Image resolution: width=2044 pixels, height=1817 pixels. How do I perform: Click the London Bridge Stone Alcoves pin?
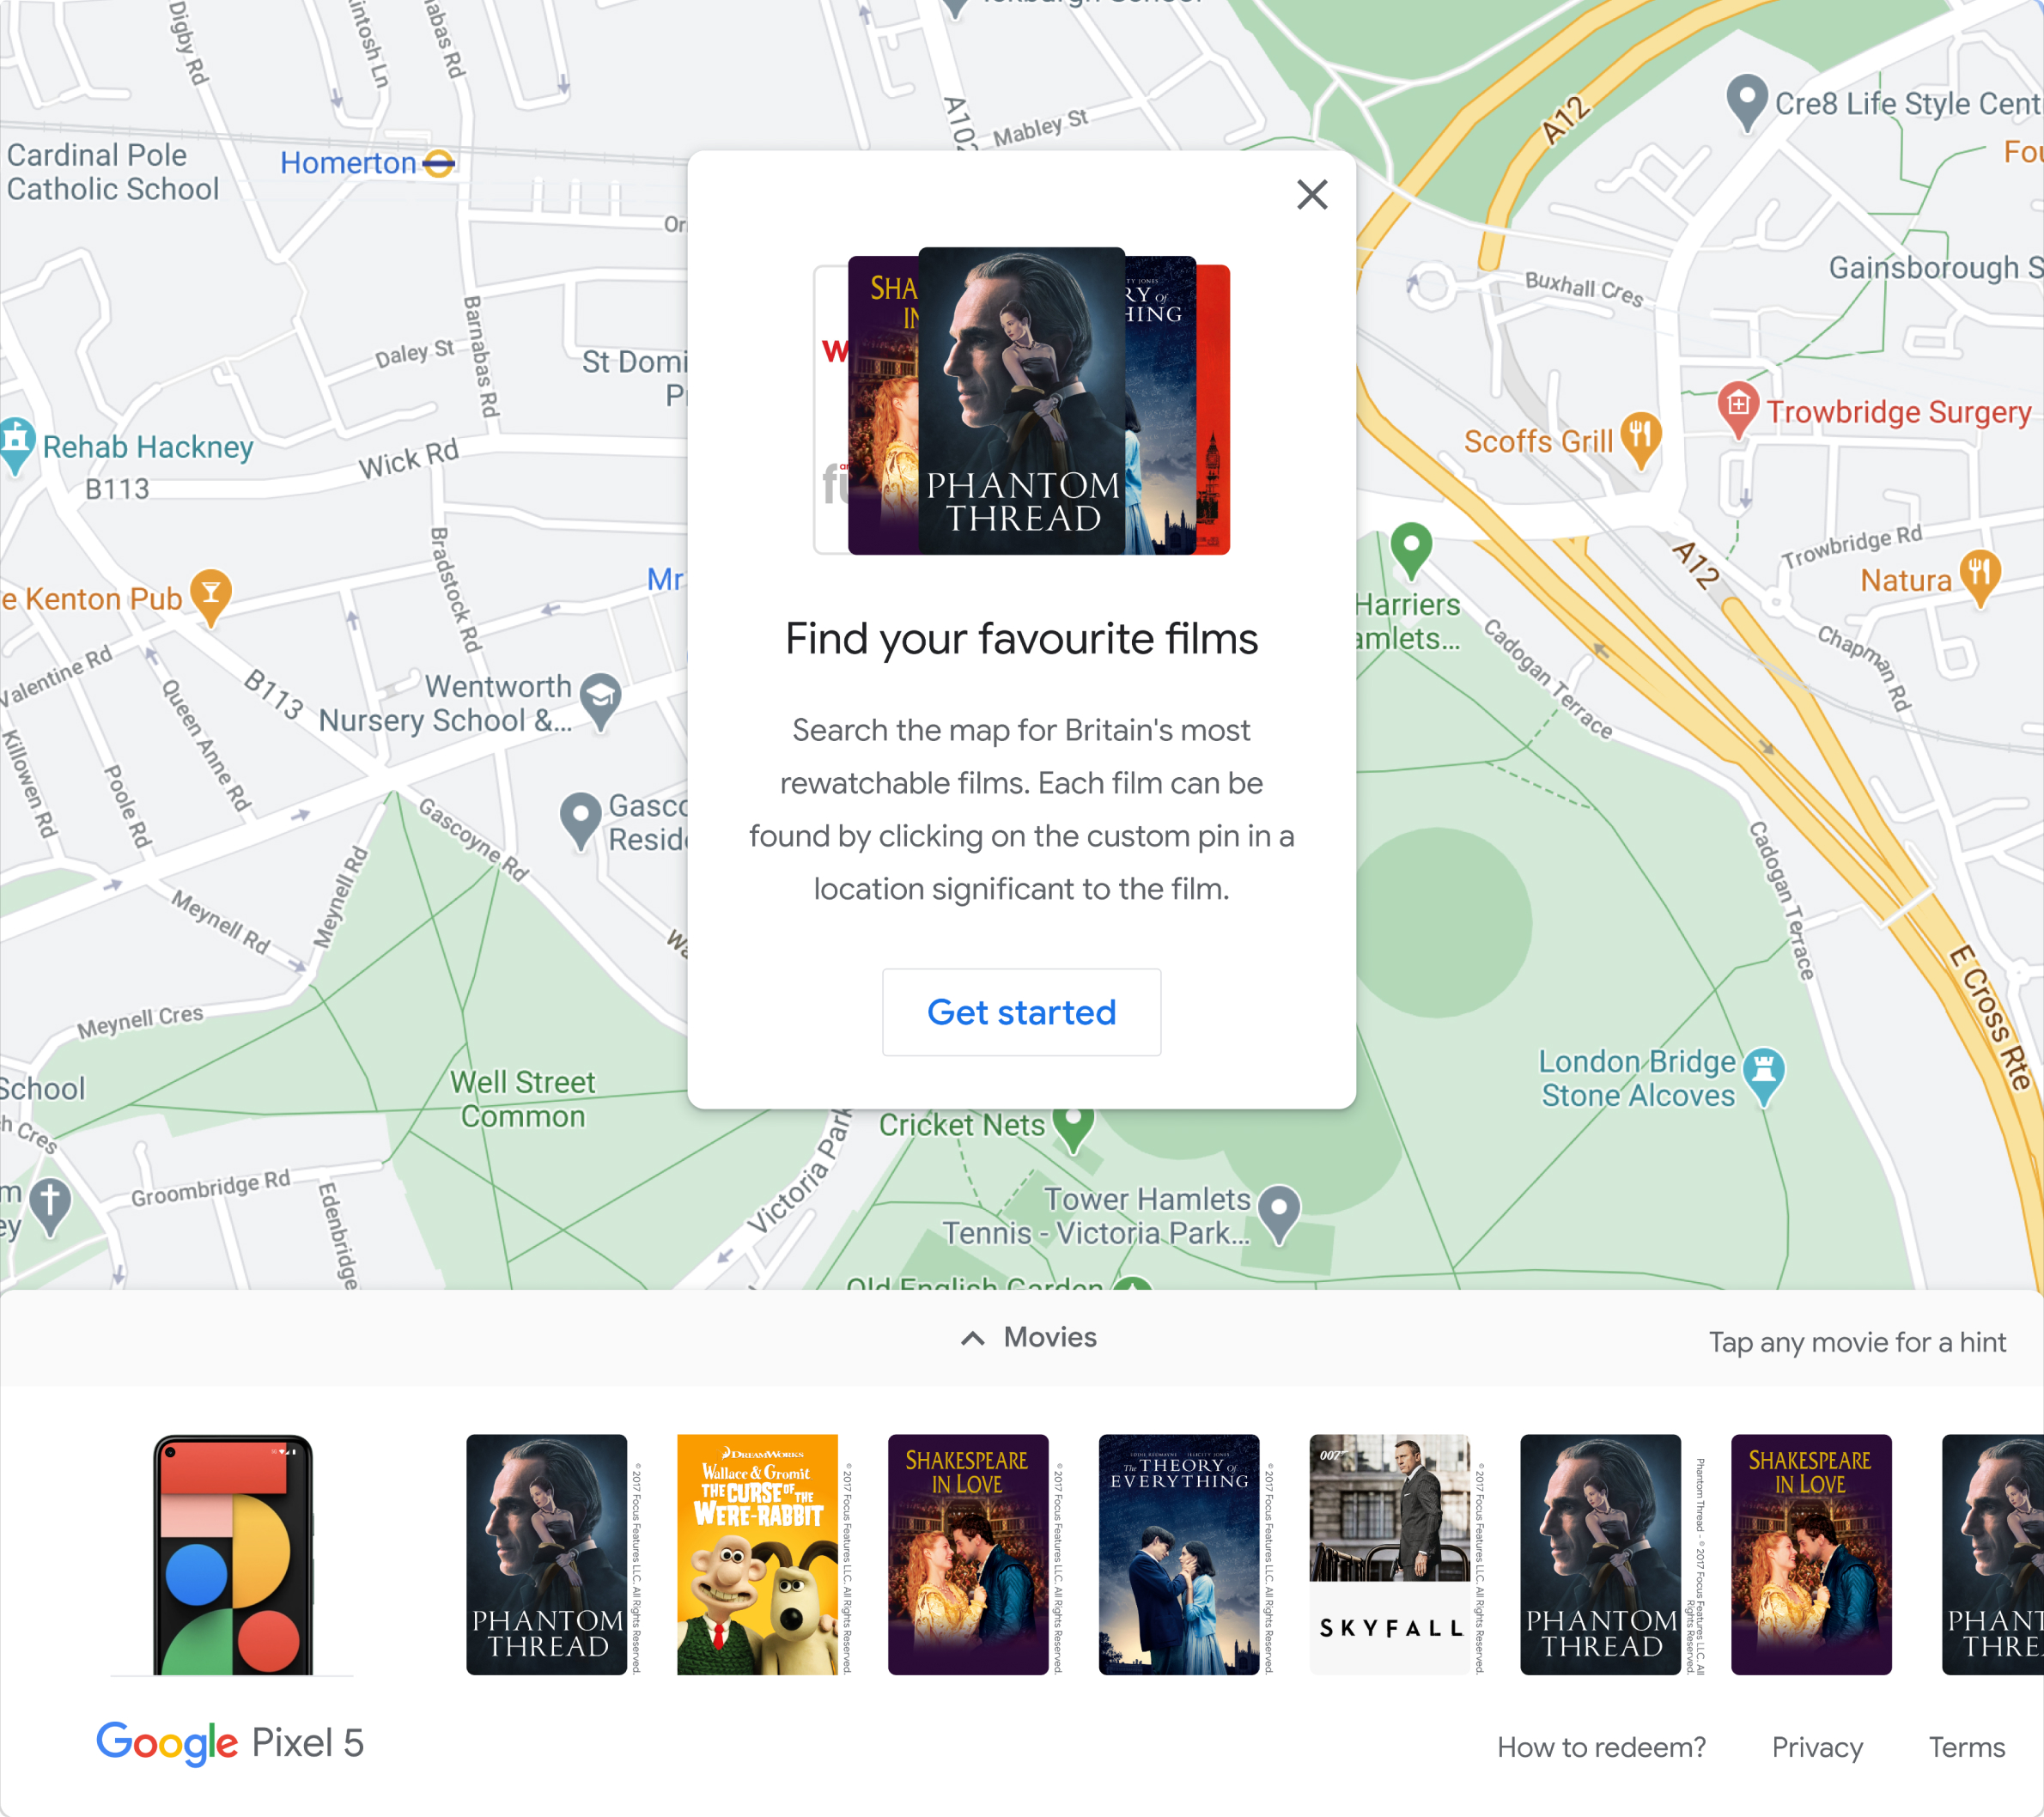[1764, 1075]
